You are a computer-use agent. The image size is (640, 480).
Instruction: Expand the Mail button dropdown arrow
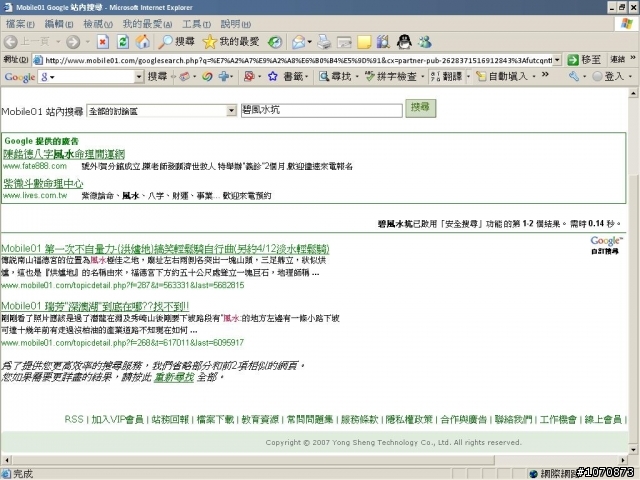(x=310, y=42)
